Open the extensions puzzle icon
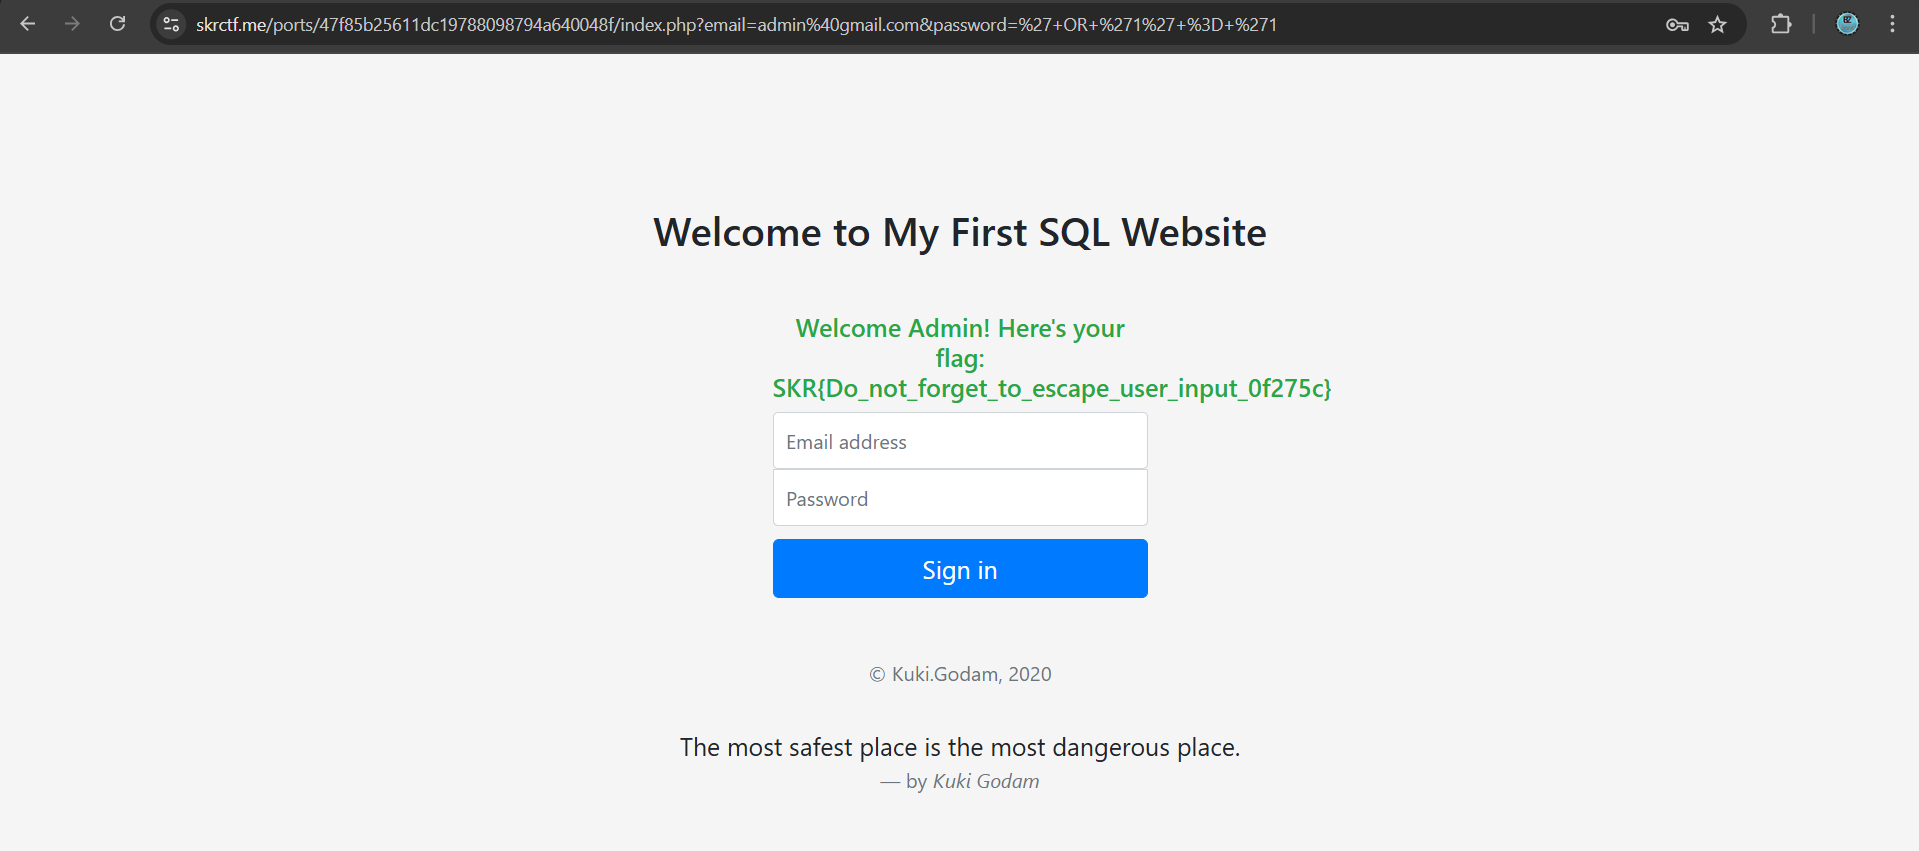 coord(1781,24)
